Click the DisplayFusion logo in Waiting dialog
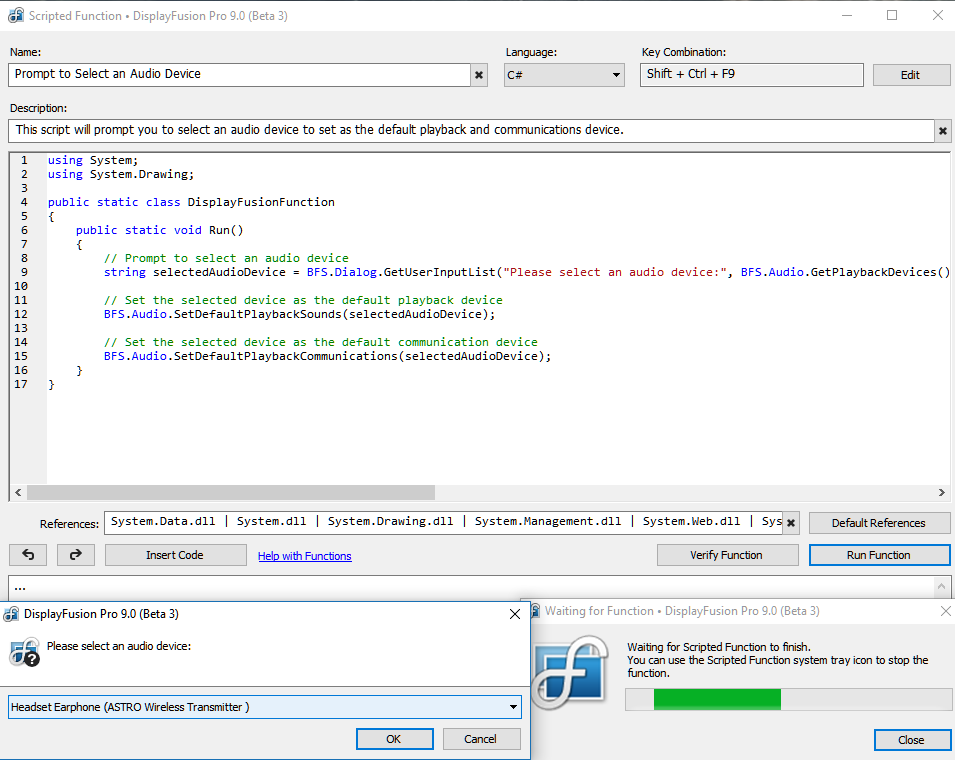The width and height of the screenshot is (955, 760). (571, 672)
